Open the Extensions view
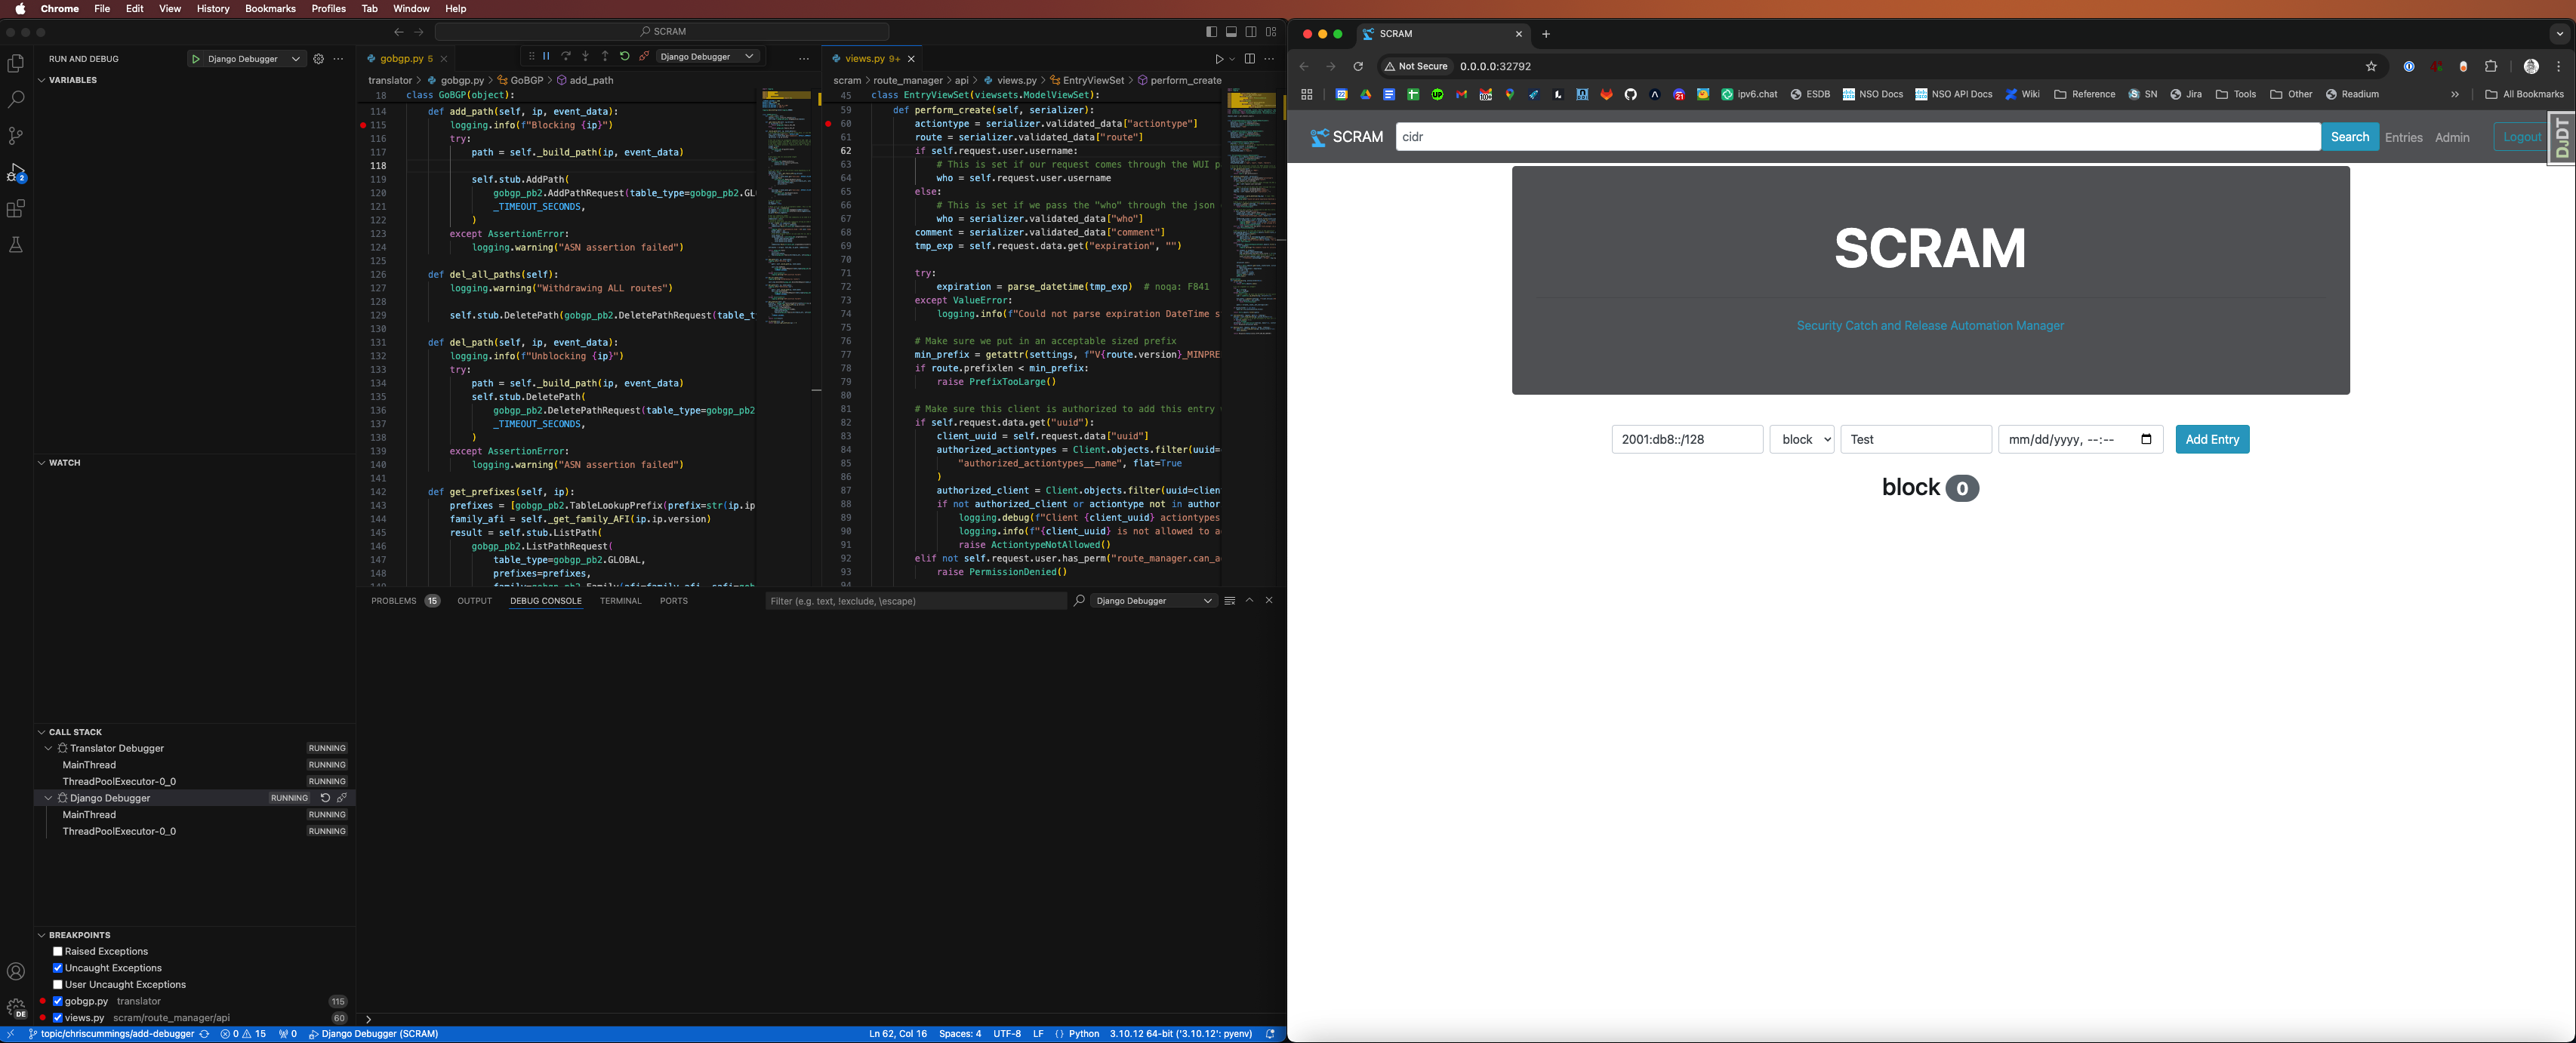The height and width of the screenshot is (1043, 2576). [x=16, y=209]
